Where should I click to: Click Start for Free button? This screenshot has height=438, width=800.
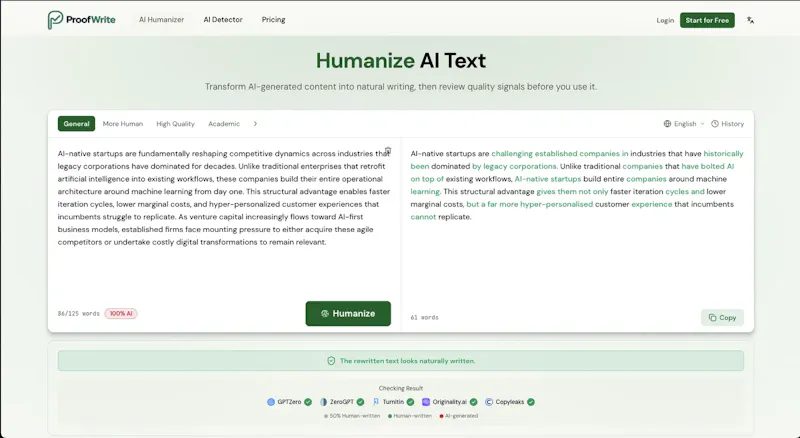707,20
